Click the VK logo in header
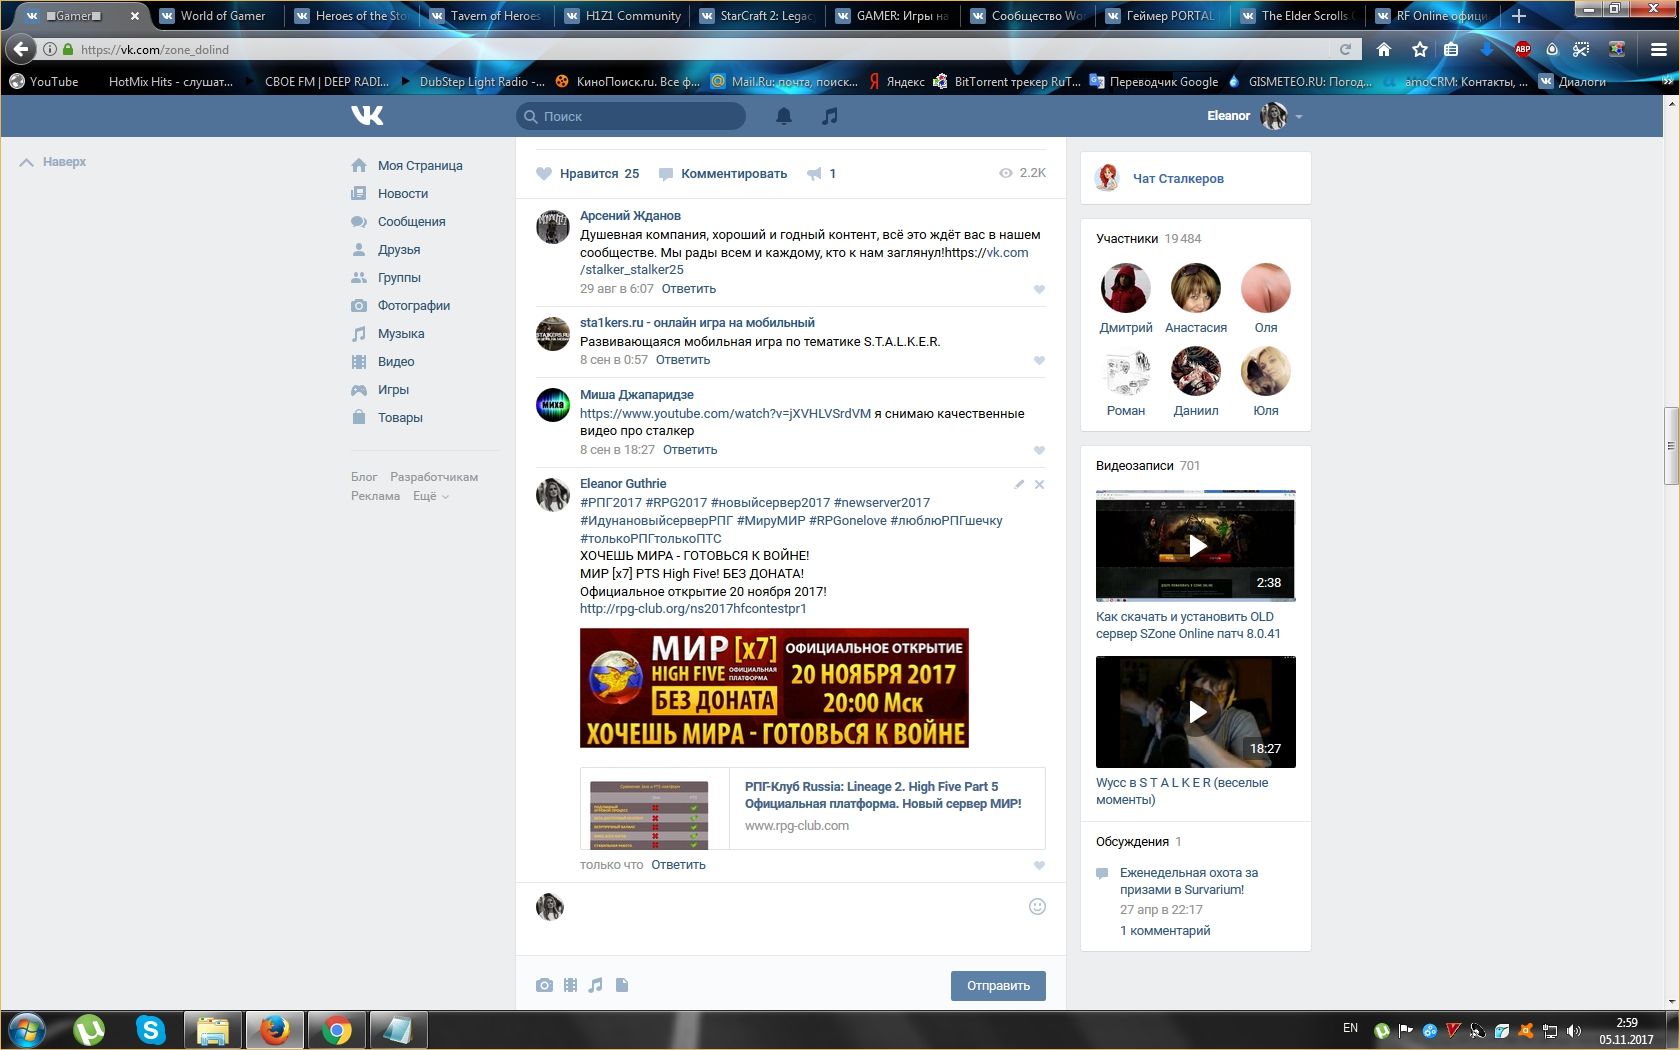This screenshot has height=1050, width=1680. pos(367,116)
